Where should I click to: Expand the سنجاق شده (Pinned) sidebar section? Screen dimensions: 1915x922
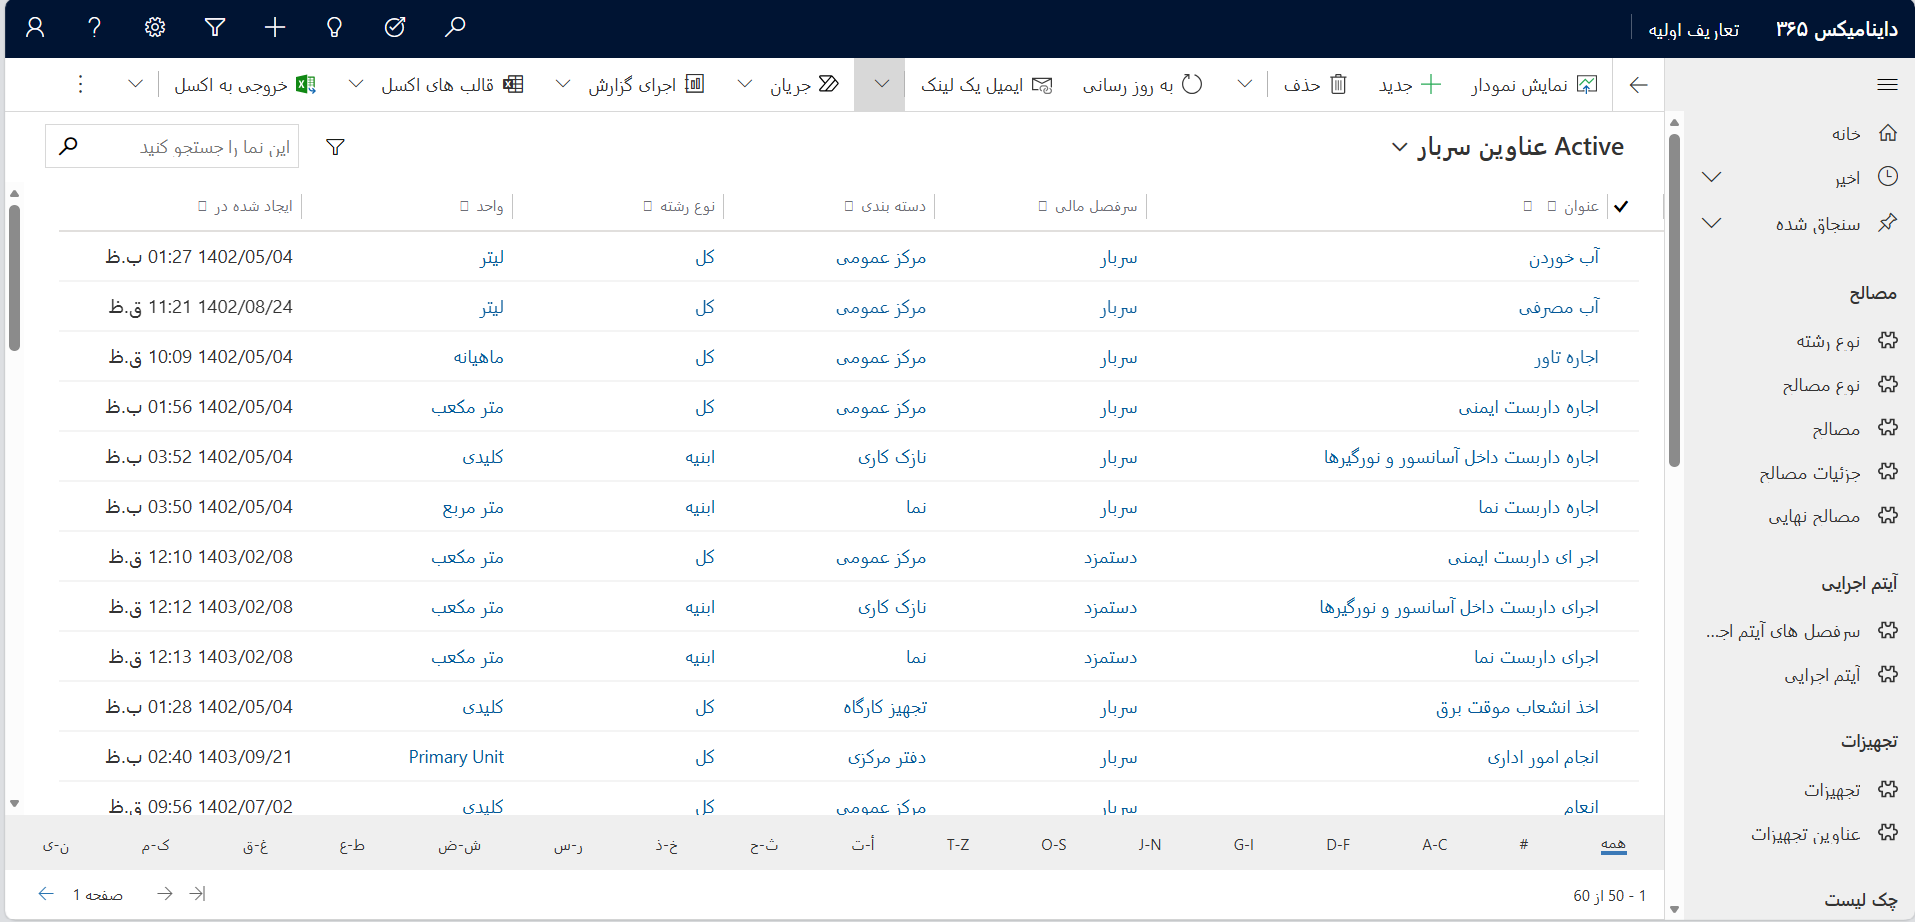(x=1711, y=223)
